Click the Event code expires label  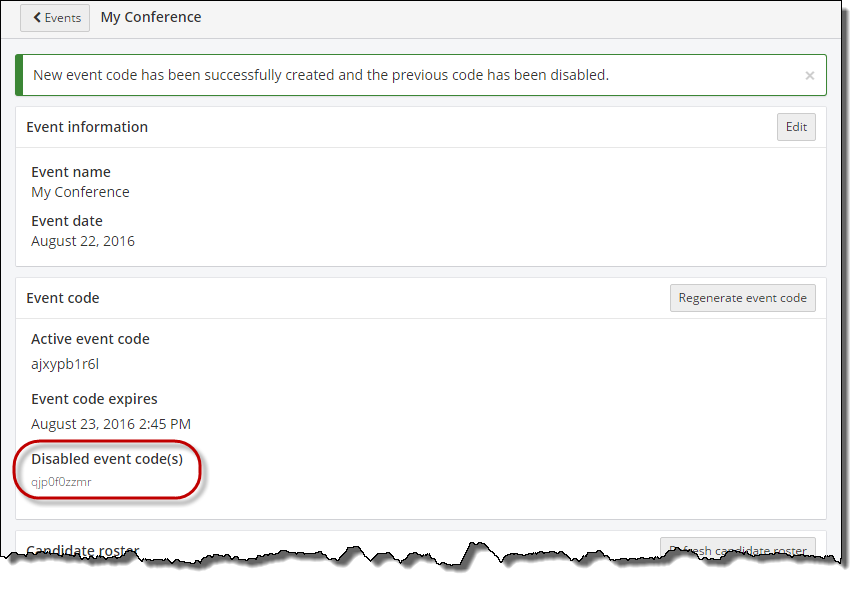94,399
